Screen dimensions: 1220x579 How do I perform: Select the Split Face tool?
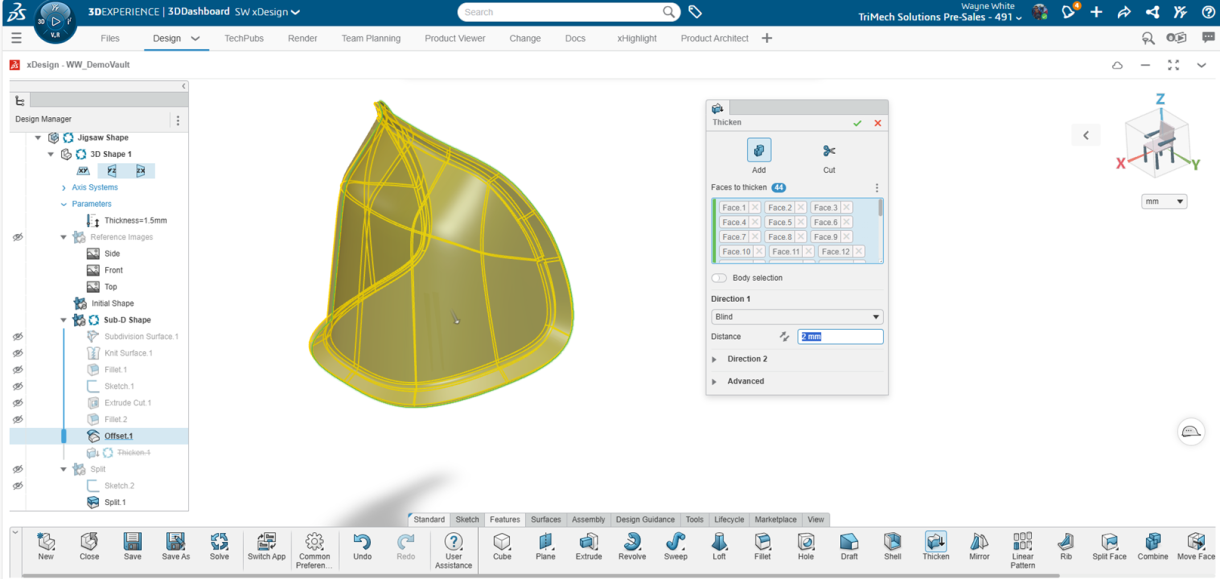click(1109, 547)
